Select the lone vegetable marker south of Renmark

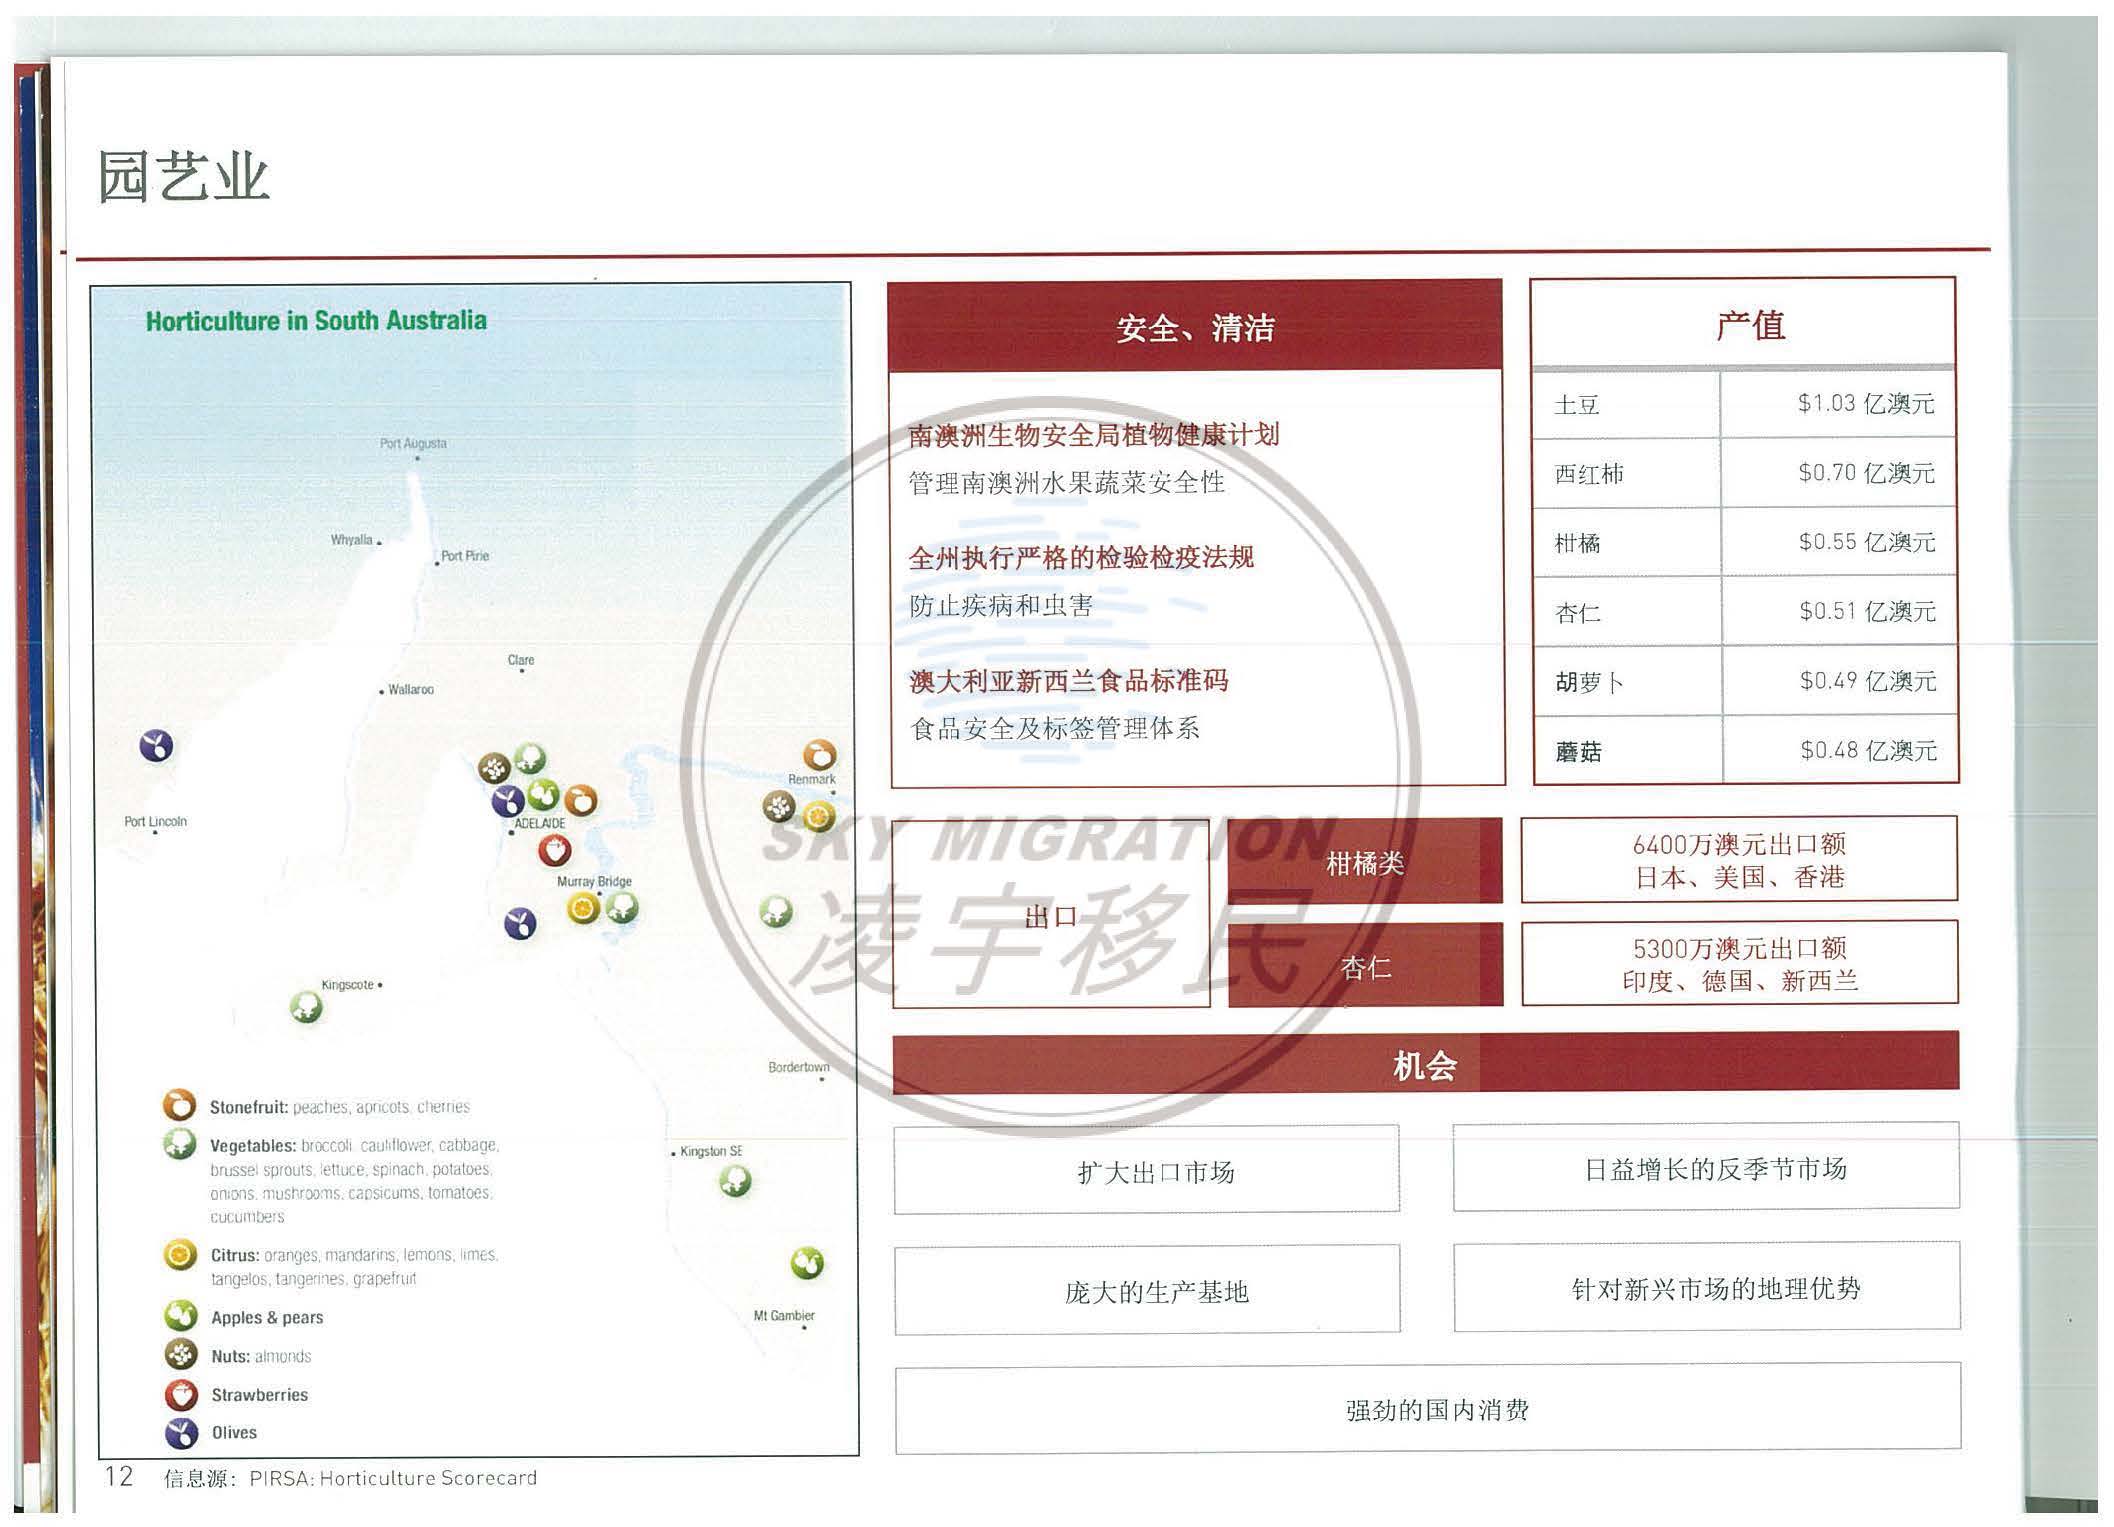pyautogui.click(x=776, y=912)
